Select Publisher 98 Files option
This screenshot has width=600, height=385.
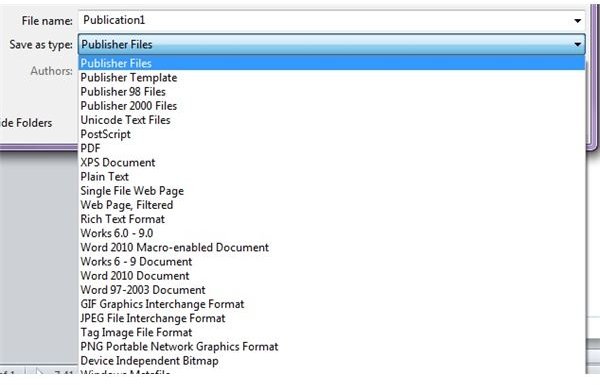coord(332,92)
